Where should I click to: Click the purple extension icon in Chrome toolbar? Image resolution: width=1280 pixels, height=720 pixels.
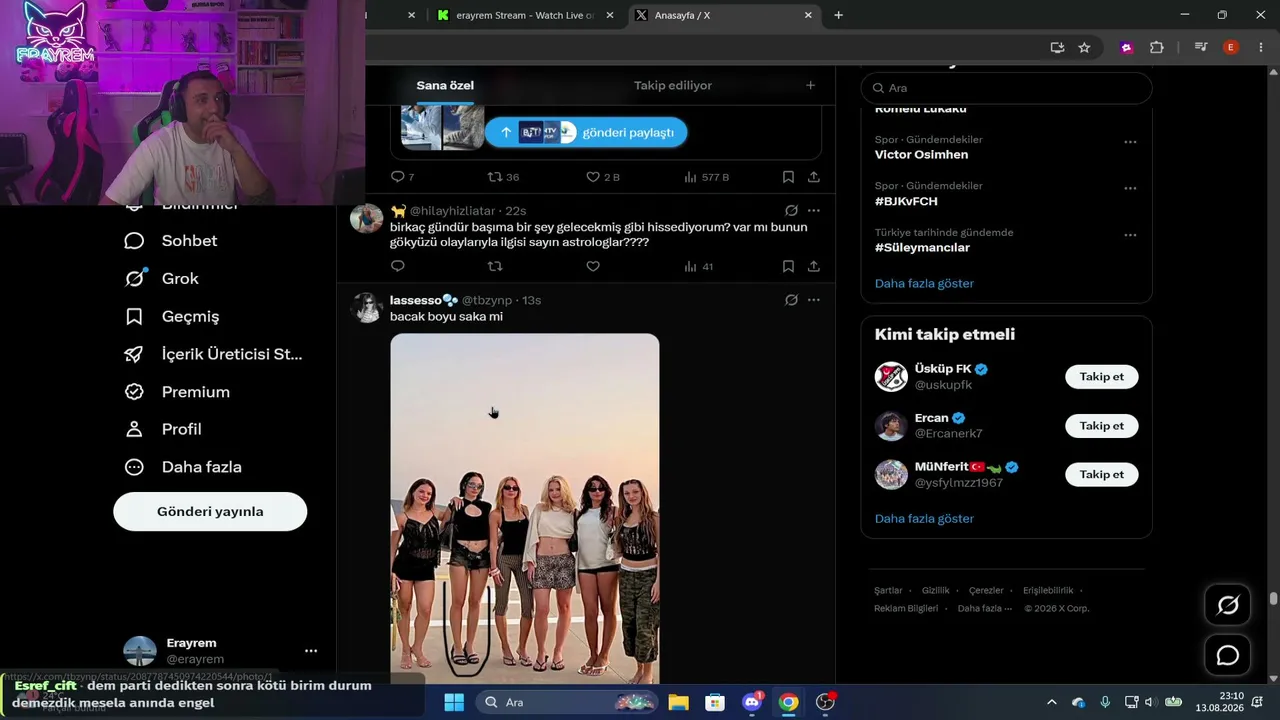pyautogui.click(x=1127, y=47)
